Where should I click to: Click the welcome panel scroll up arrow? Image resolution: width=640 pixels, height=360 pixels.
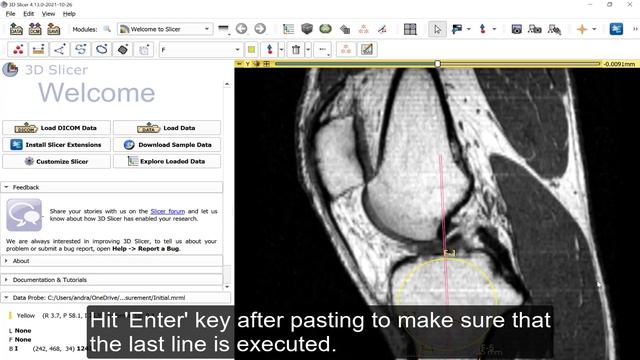point(227,84)
